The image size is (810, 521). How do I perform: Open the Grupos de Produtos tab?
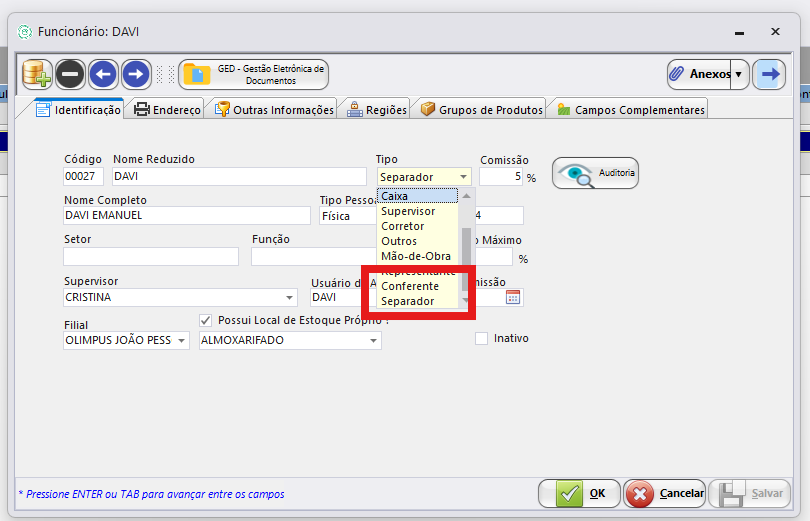(481, 110)
